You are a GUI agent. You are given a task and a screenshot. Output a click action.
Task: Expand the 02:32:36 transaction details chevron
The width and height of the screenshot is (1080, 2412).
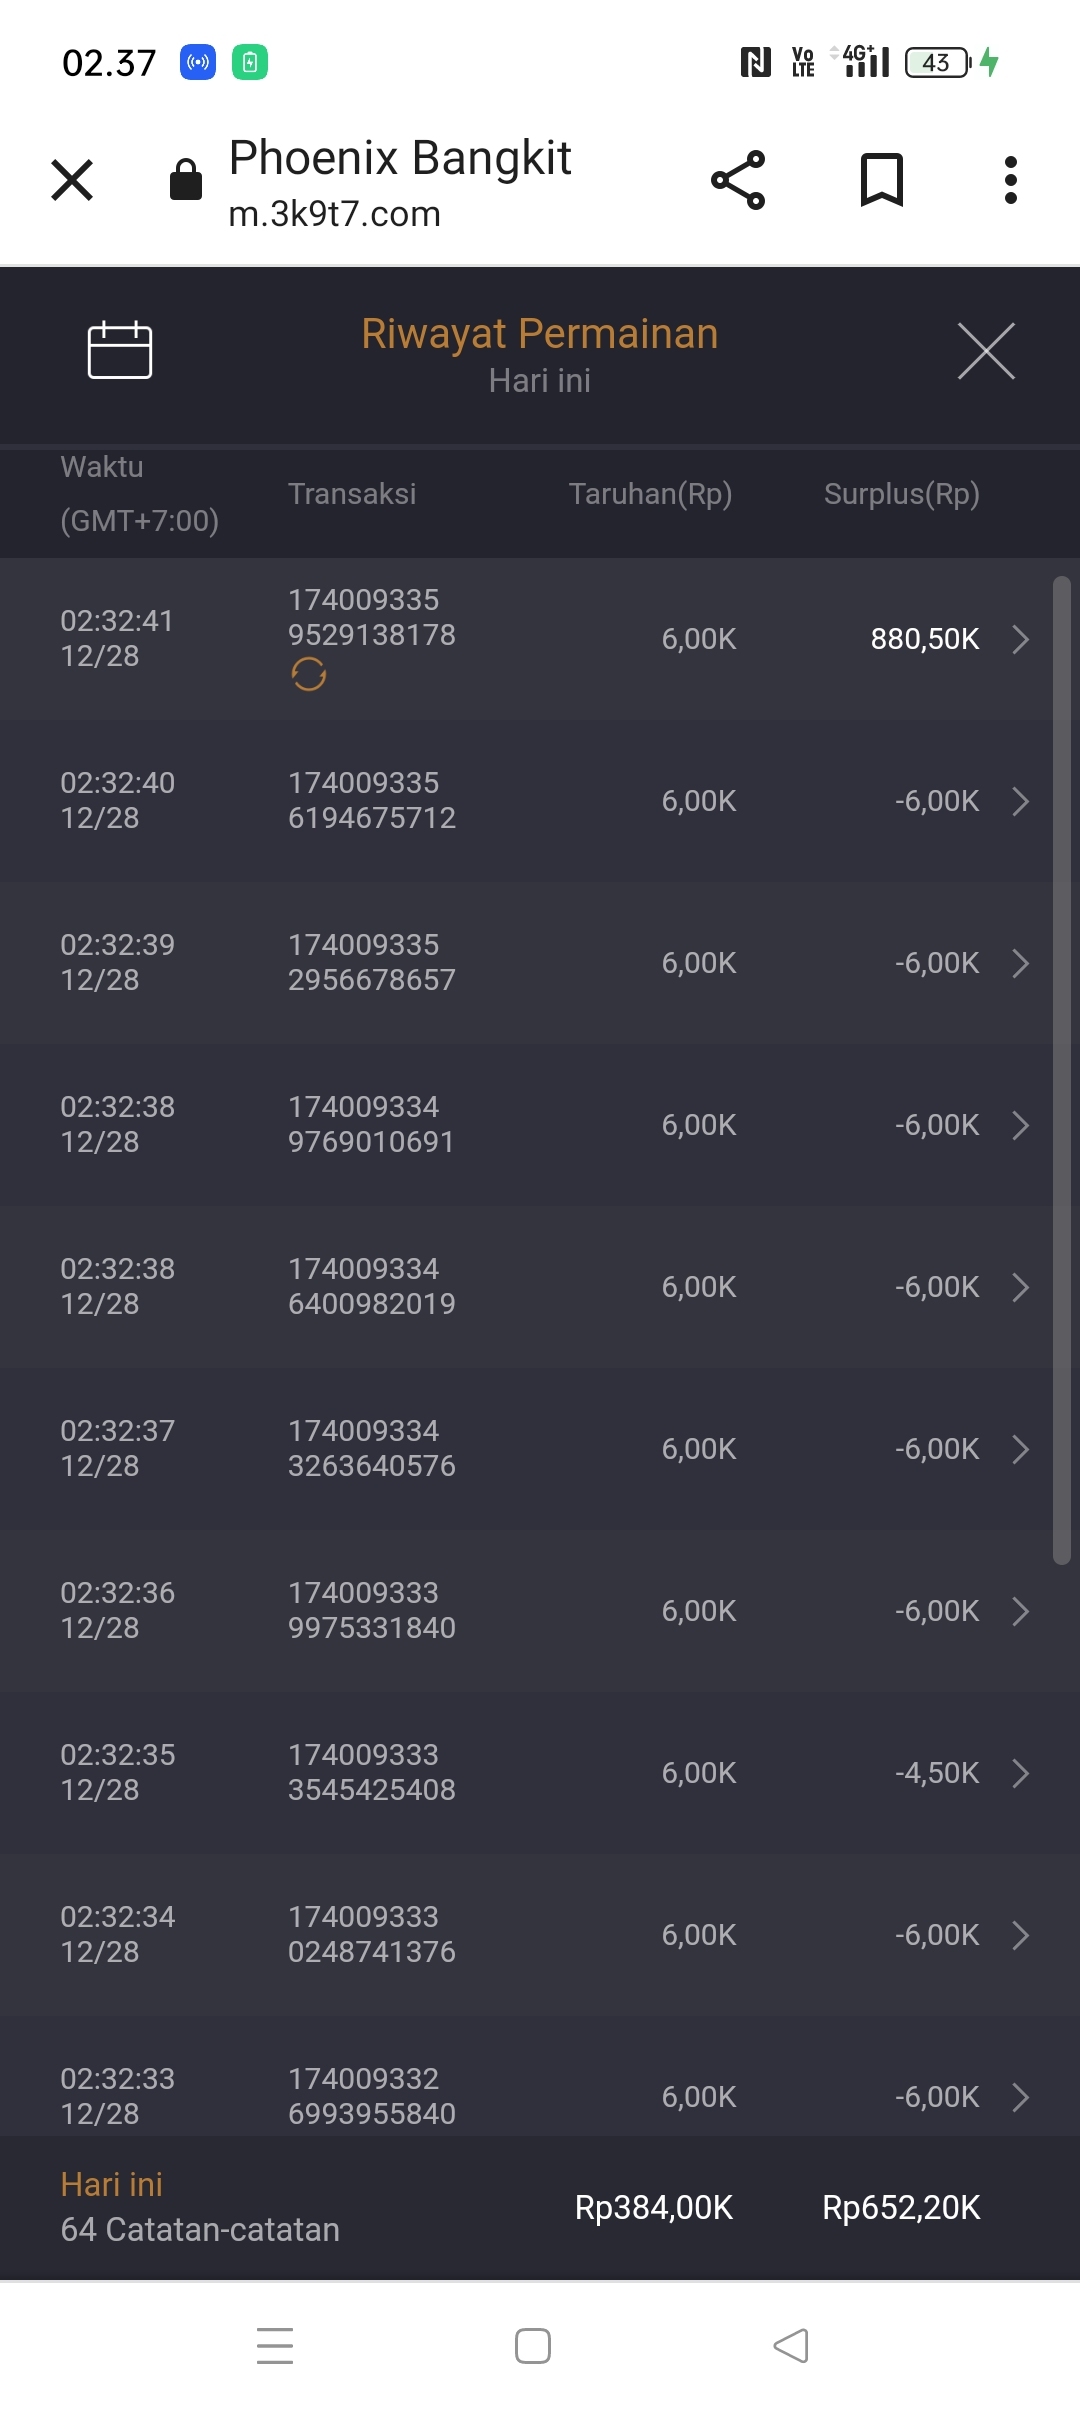1020,1611
